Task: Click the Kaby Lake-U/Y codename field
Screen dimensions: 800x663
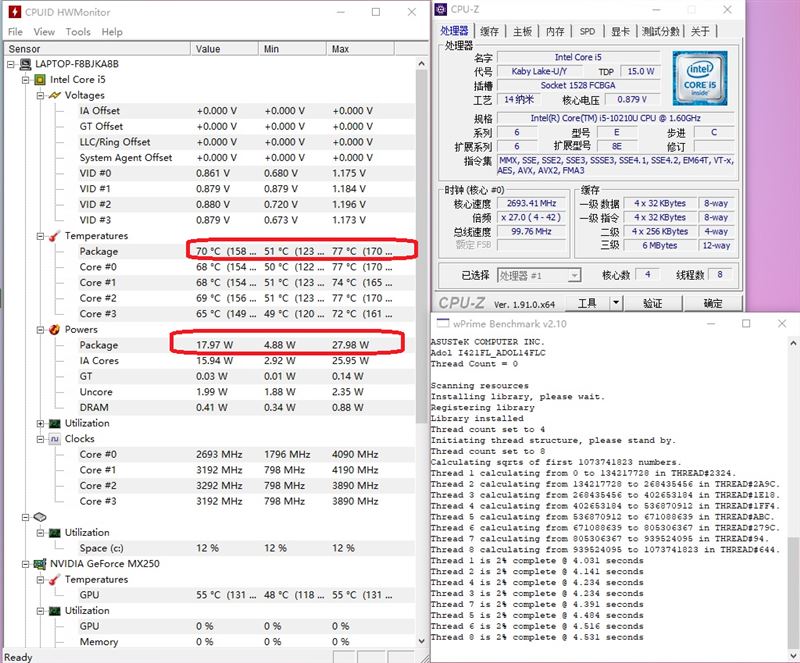Action: 539,71
